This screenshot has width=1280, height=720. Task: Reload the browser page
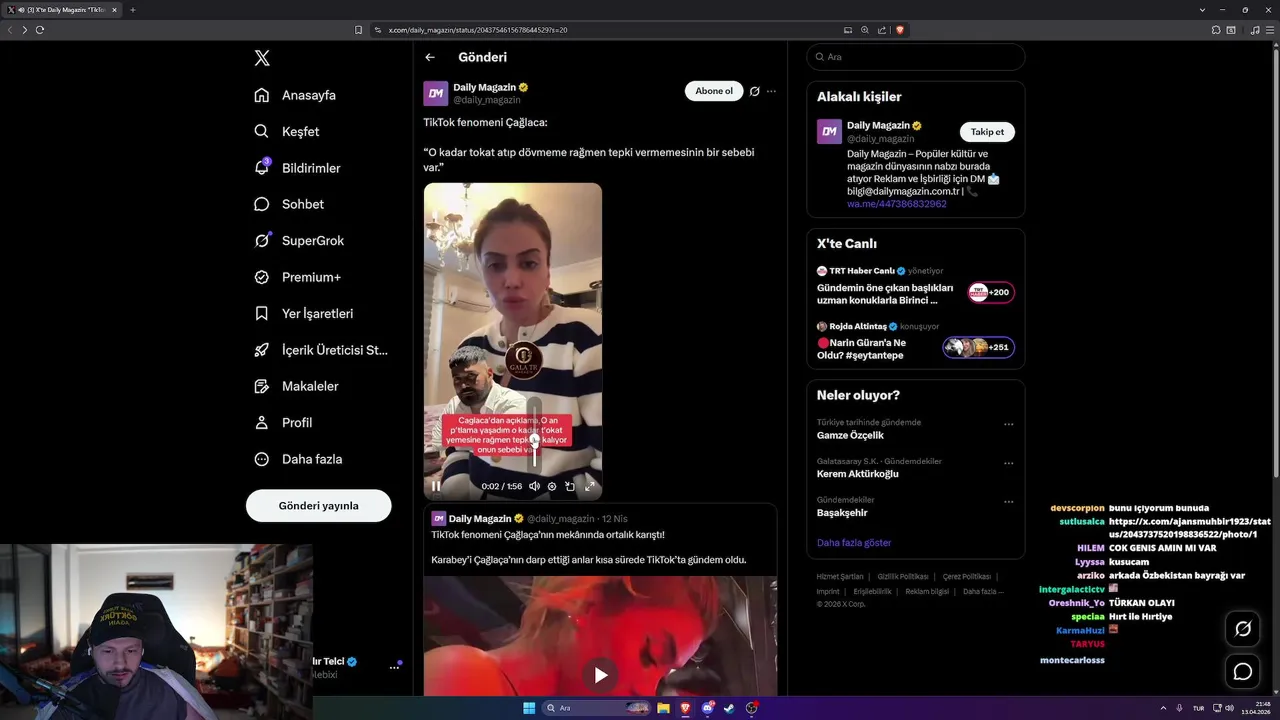pos(40,30)
